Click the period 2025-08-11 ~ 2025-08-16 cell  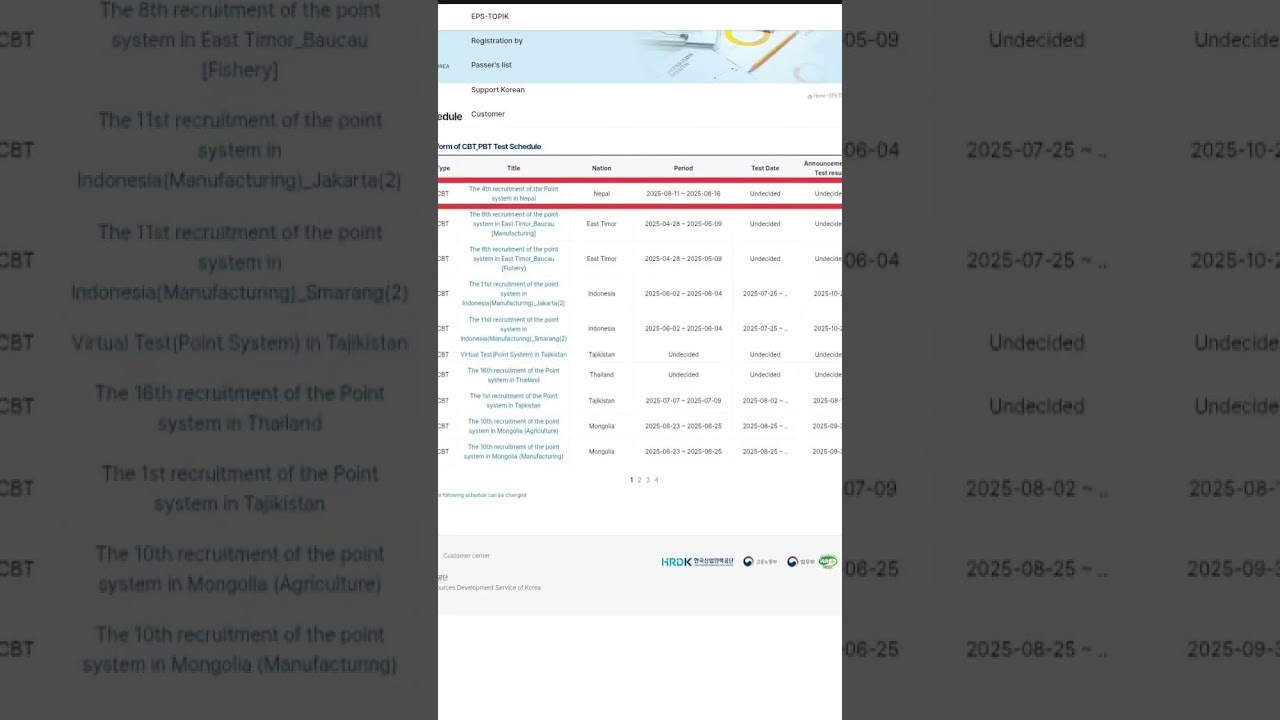tap(684, 194)
